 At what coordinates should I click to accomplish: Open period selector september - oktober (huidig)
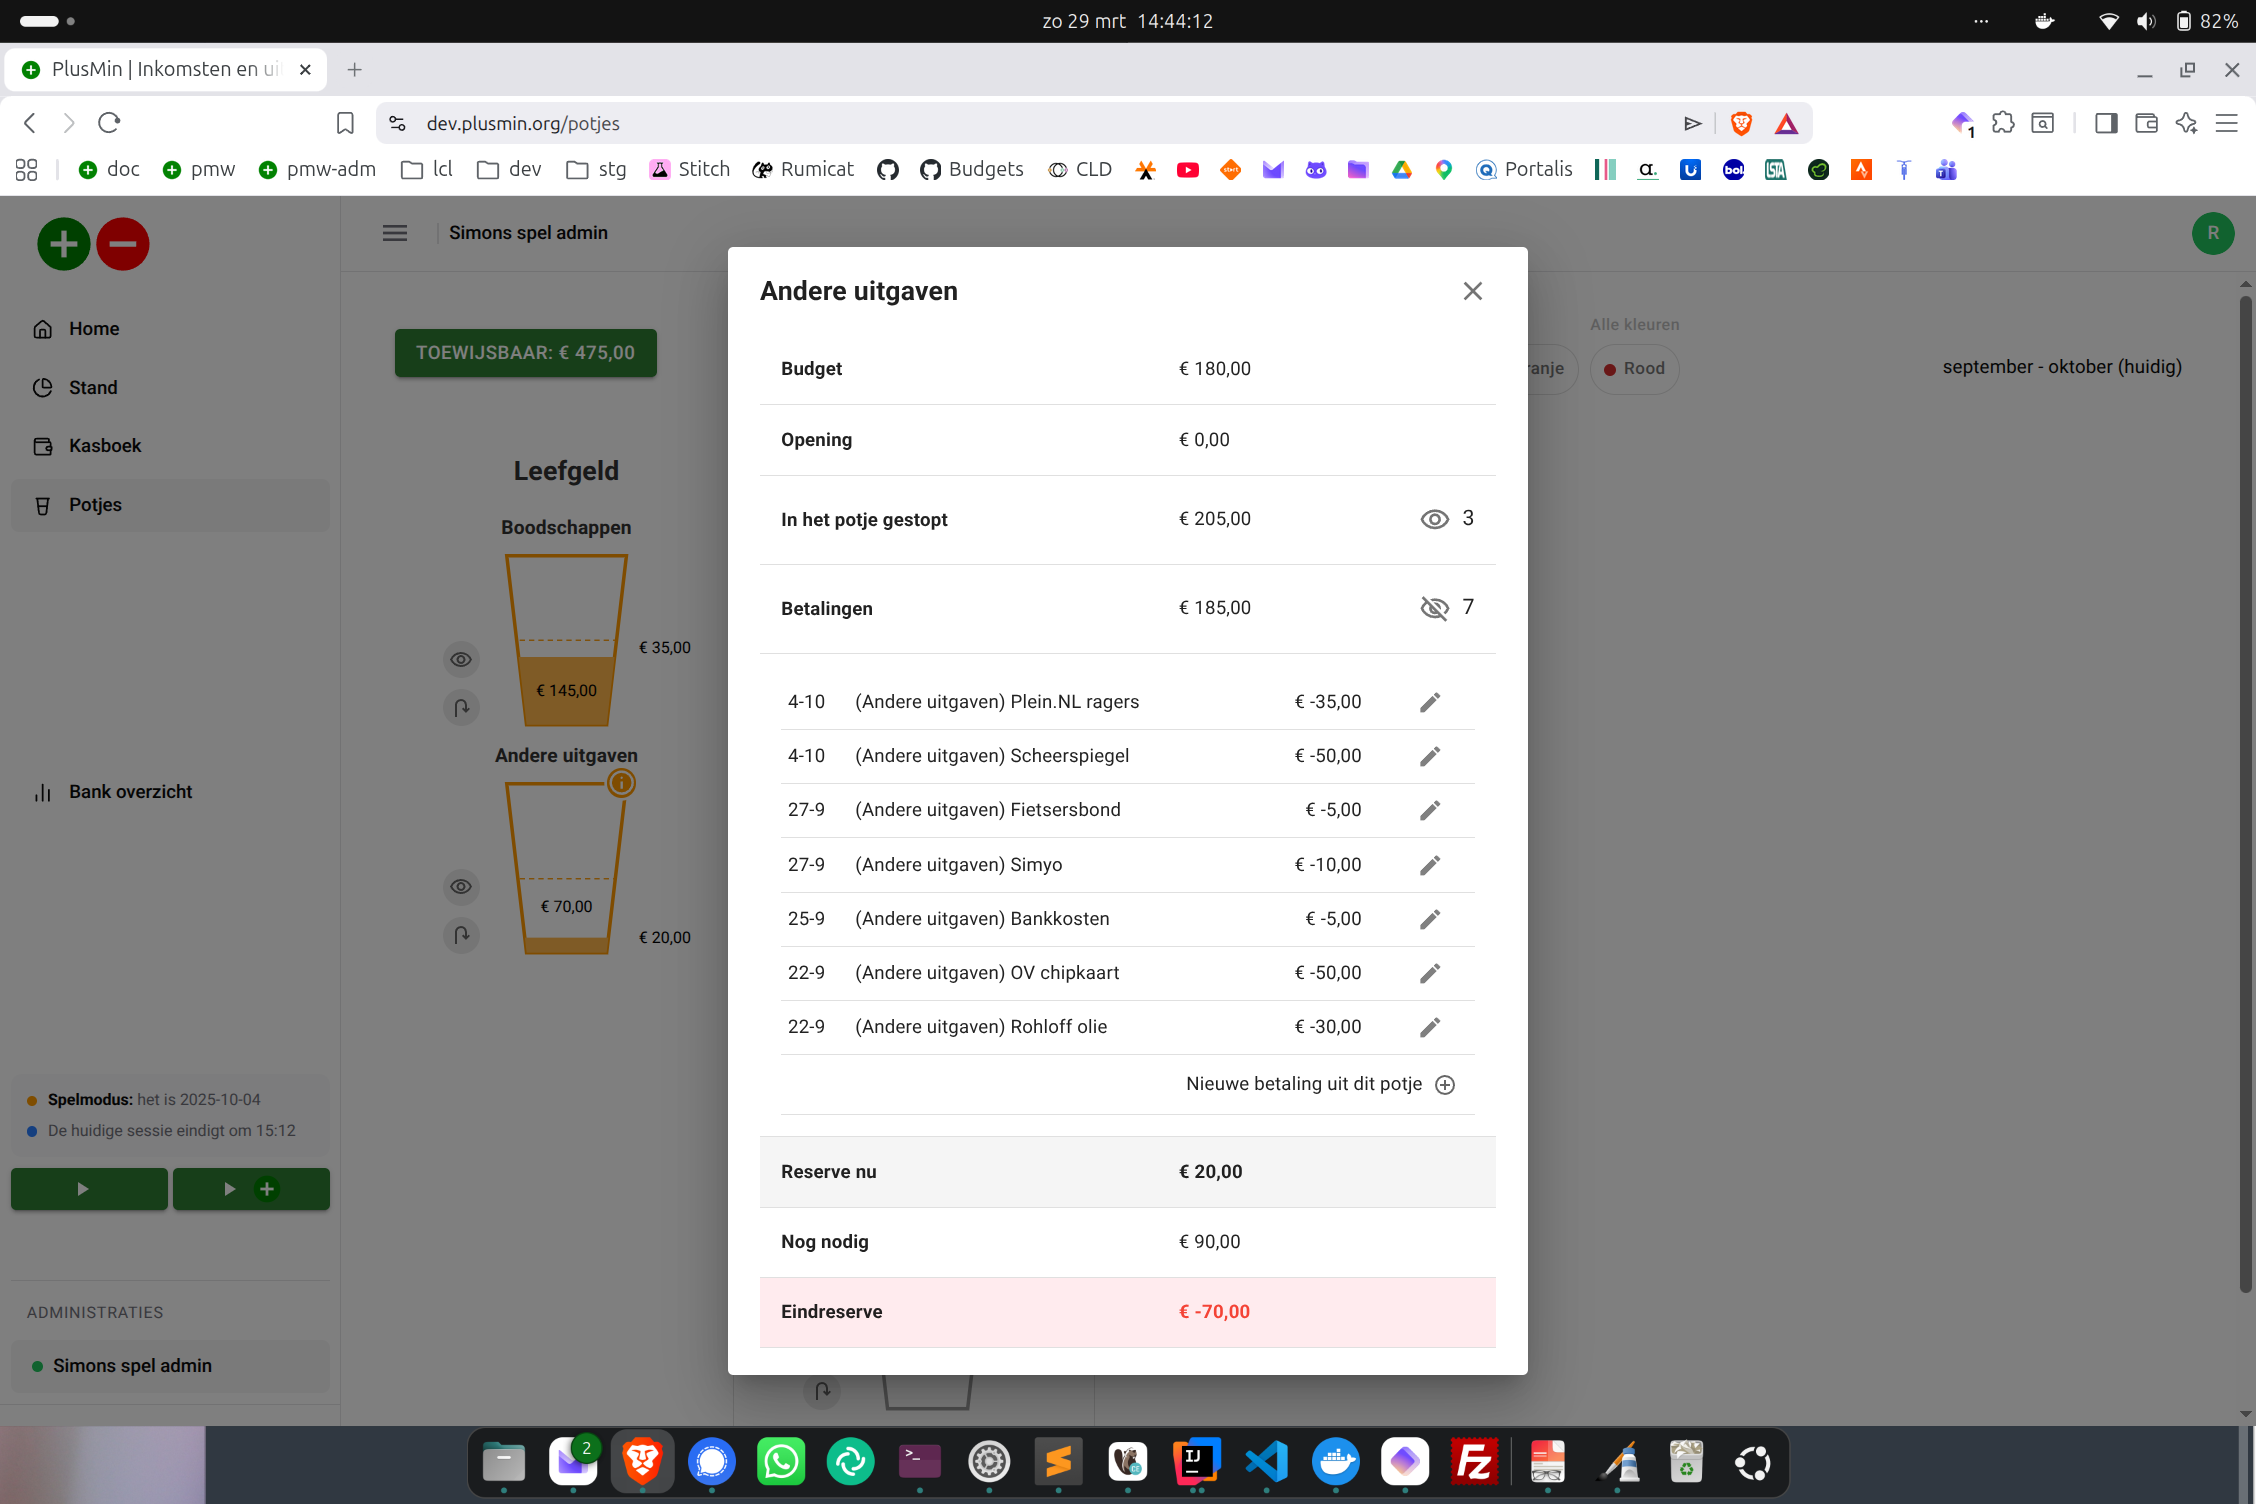coord(2061,367)
